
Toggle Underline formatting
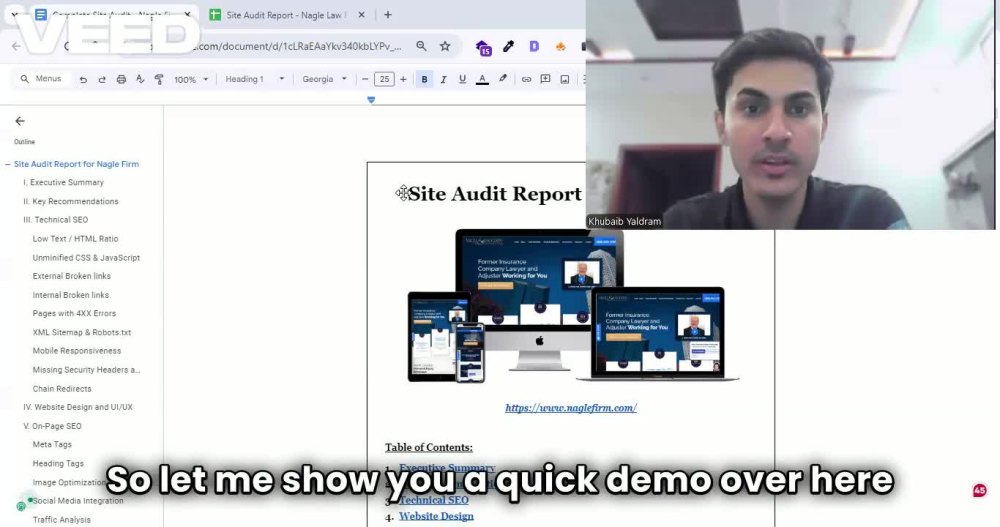[462, 80]
